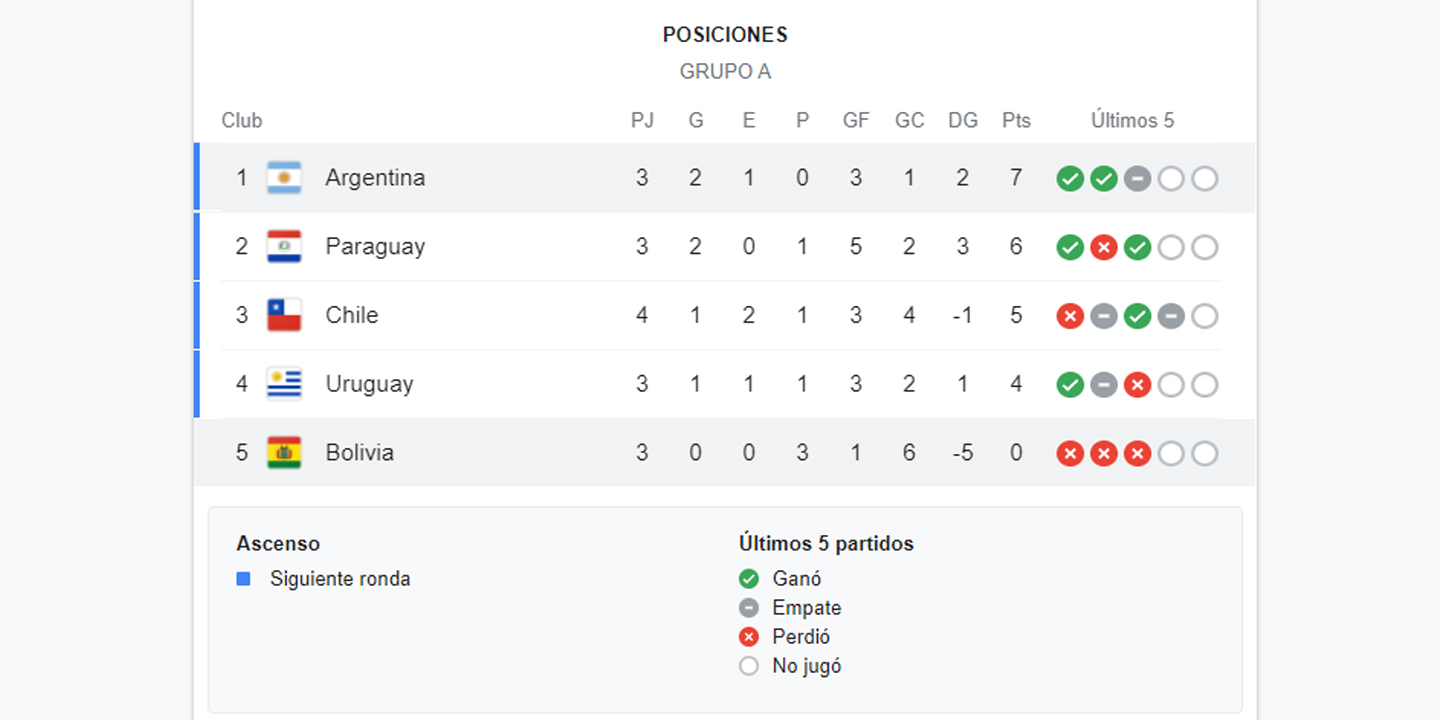
Task: Click the Últimos 5 column header
Action: coord(1132,121)
